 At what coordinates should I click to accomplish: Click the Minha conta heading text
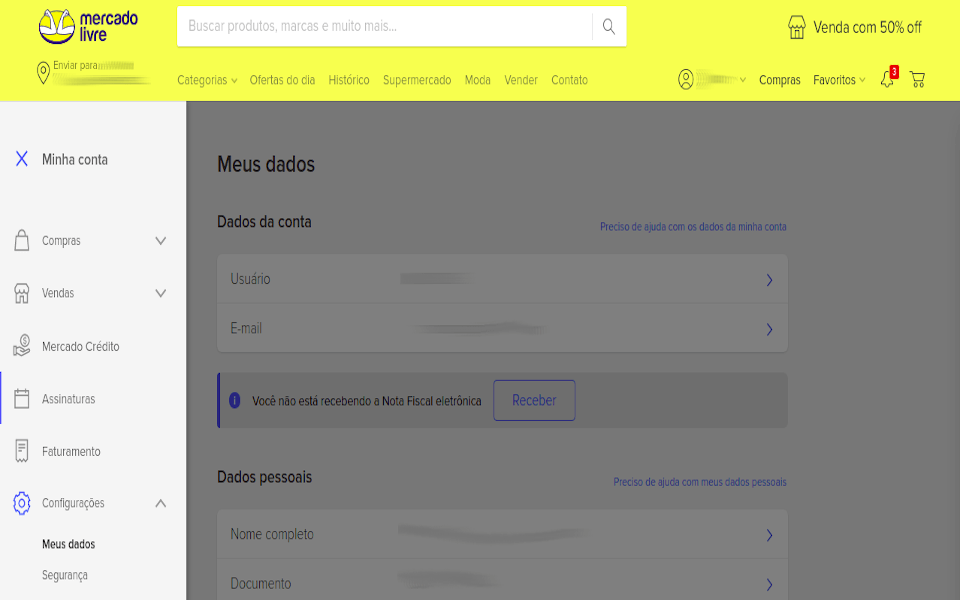tap(75, 160)
